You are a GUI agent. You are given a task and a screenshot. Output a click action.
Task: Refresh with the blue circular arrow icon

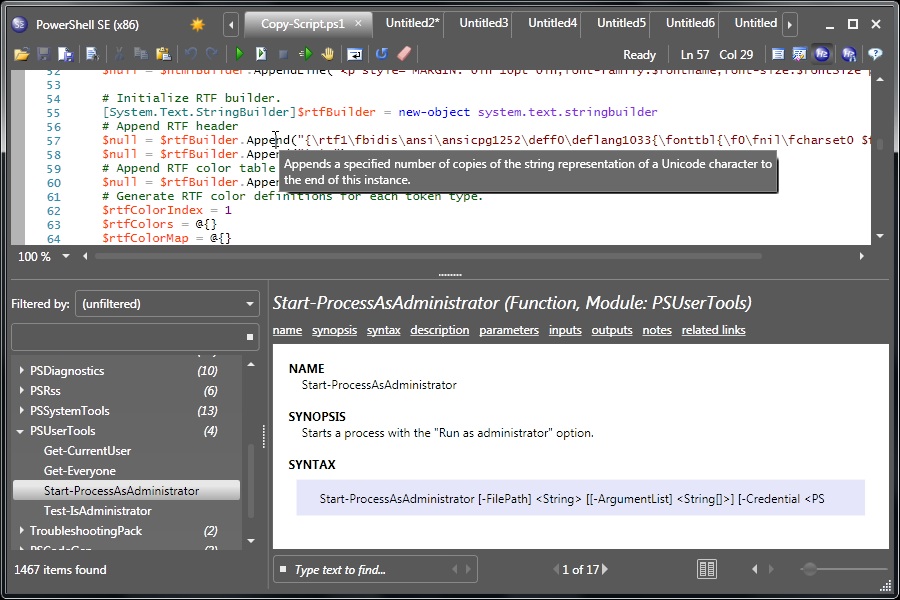tap(382, 54)
